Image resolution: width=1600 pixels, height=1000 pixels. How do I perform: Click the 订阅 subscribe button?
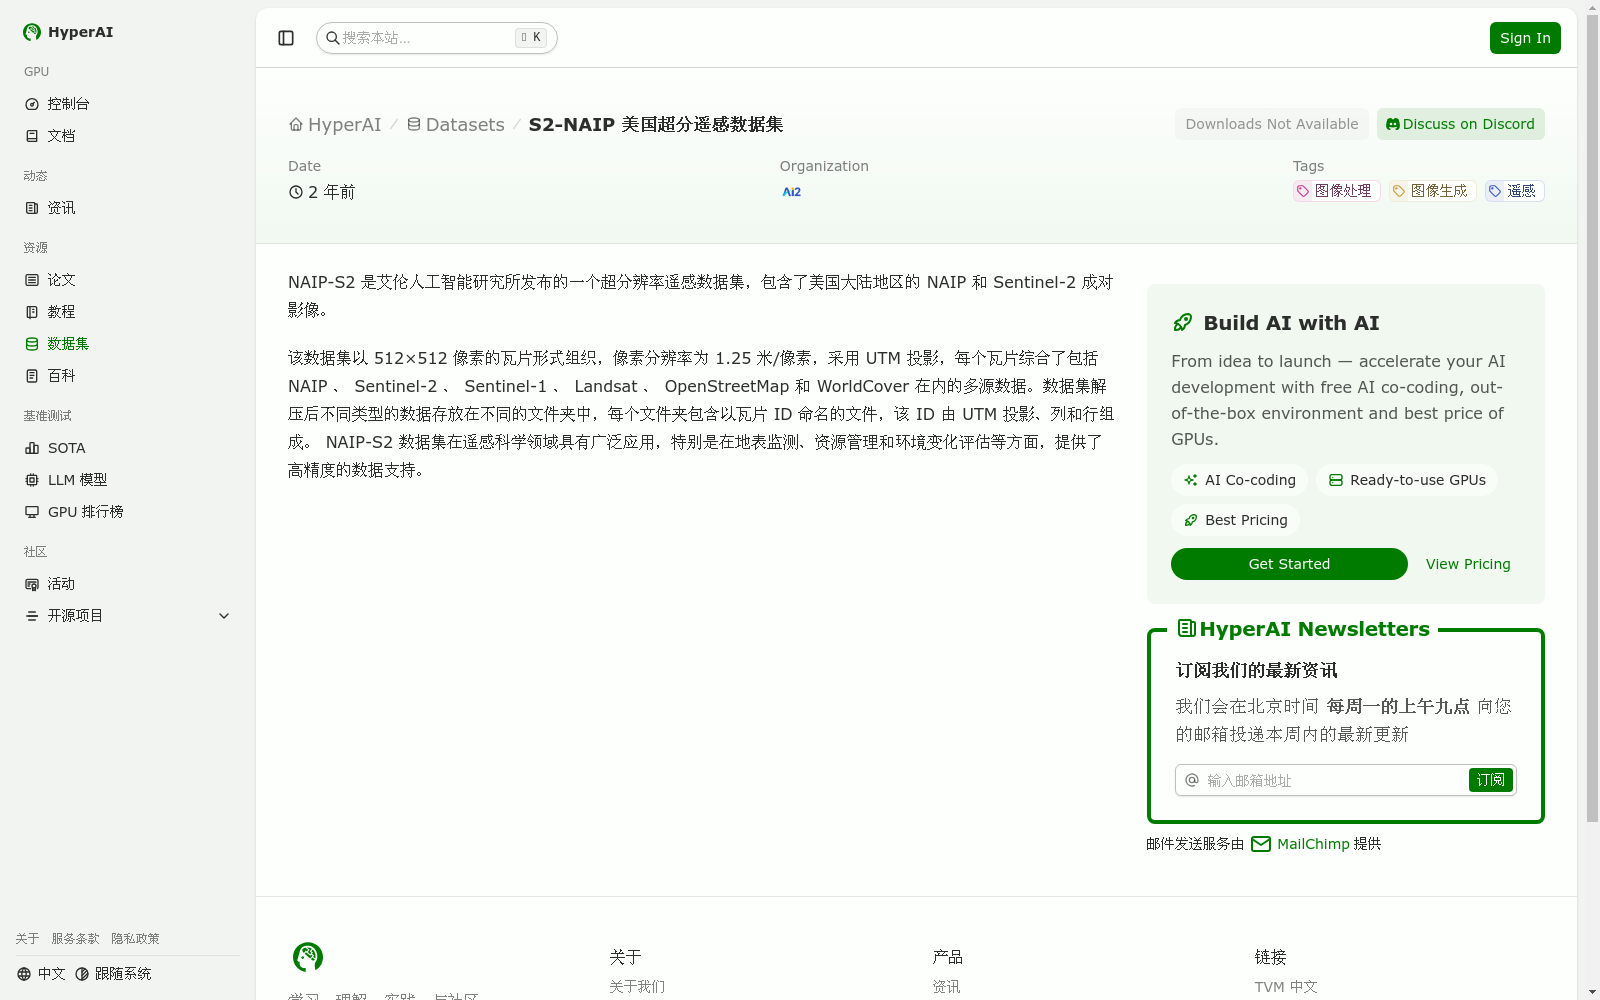pyautogui.click(x=1491, y=780)
